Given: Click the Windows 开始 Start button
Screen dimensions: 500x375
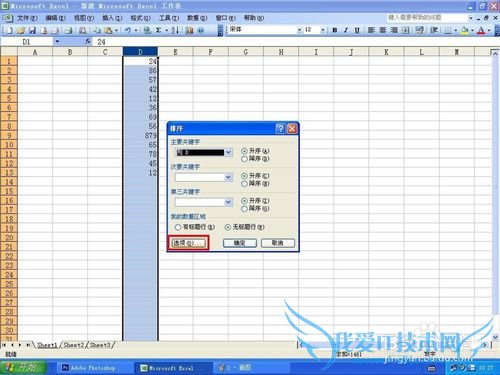Looking at the screenshot, I should click(23, 368).
